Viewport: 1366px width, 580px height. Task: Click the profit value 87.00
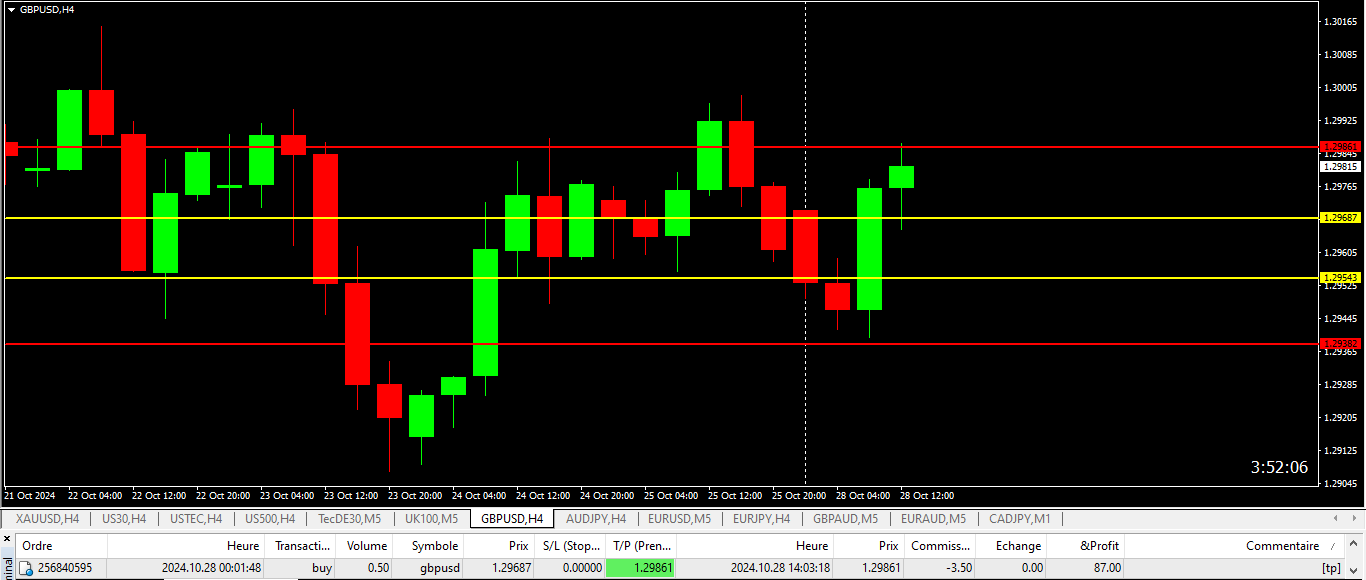[x=1105, y=568]
